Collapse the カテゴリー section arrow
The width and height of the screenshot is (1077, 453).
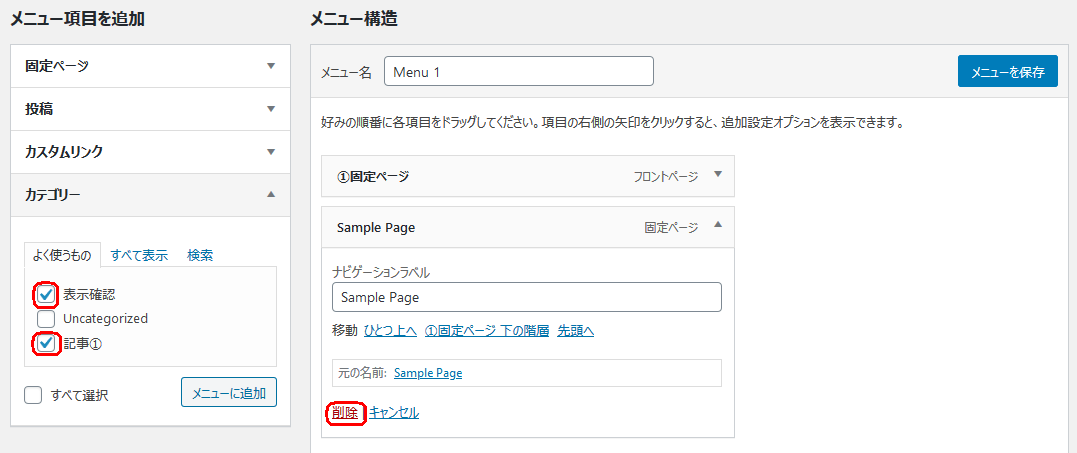(271, 194)
